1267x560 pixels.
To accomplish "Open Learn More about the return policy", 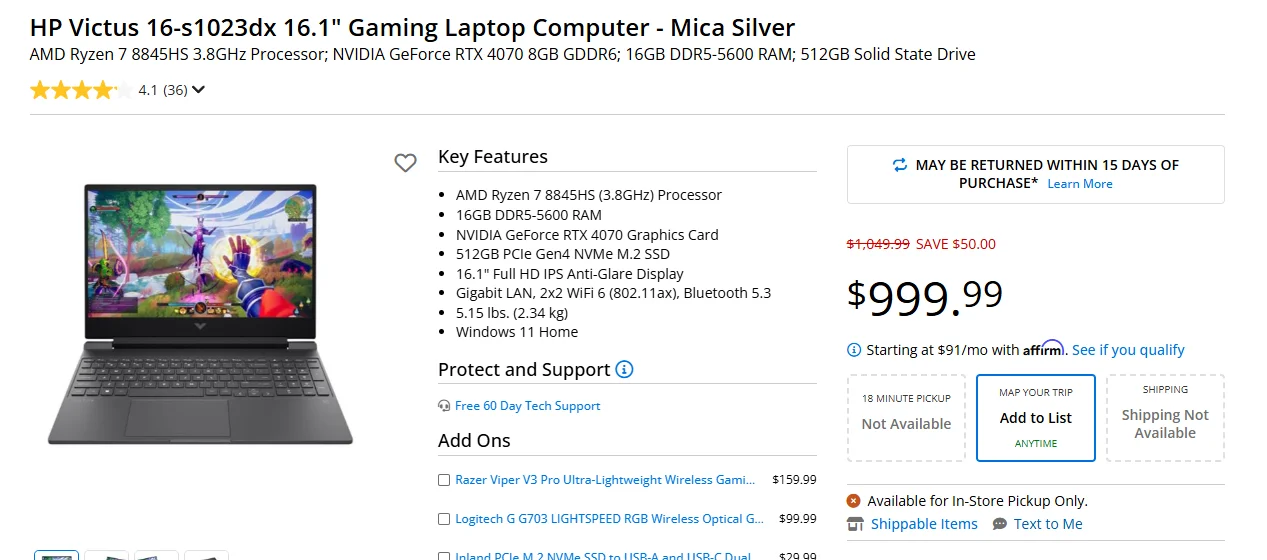I will pyautogui.click(x=1080, y=184).
